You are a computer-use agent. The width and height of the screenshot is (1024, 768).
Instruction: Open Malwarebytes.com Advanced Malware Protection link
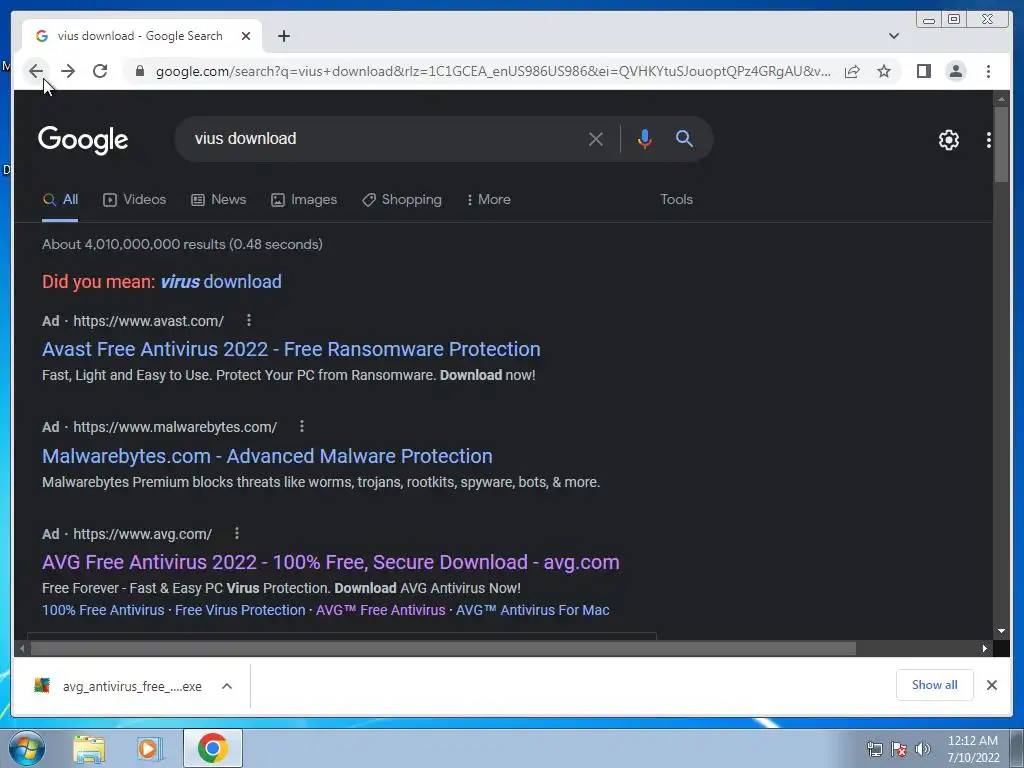pos(267,456)
